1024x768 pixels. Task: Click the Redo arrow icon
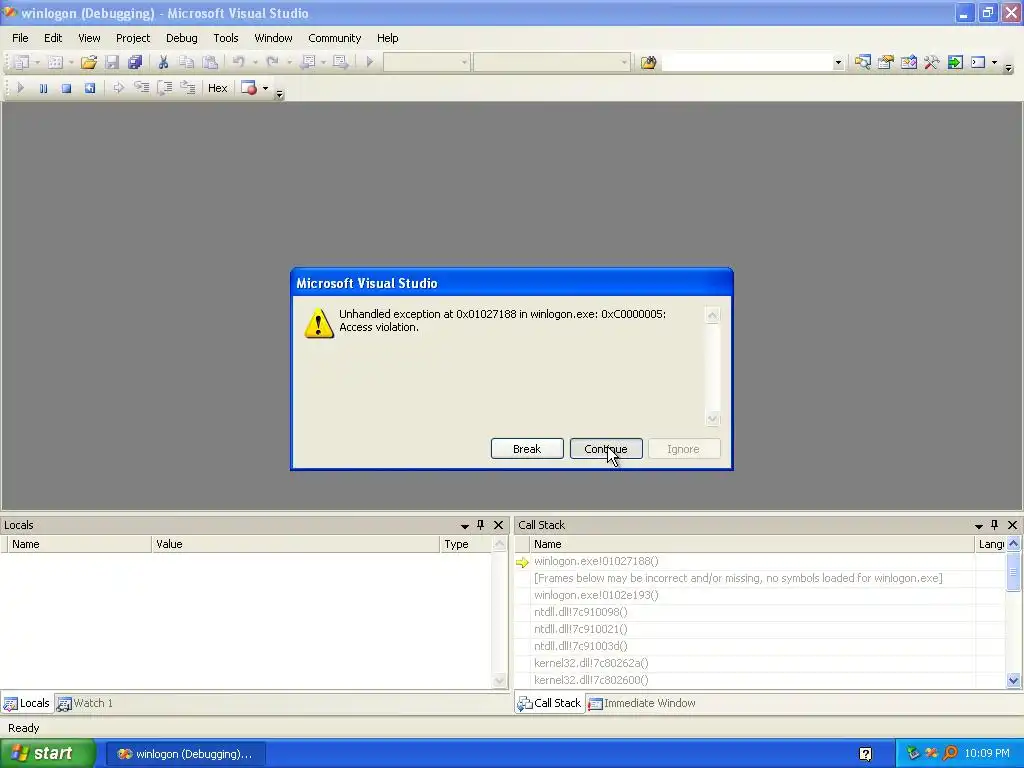click(x=272, y=62)
